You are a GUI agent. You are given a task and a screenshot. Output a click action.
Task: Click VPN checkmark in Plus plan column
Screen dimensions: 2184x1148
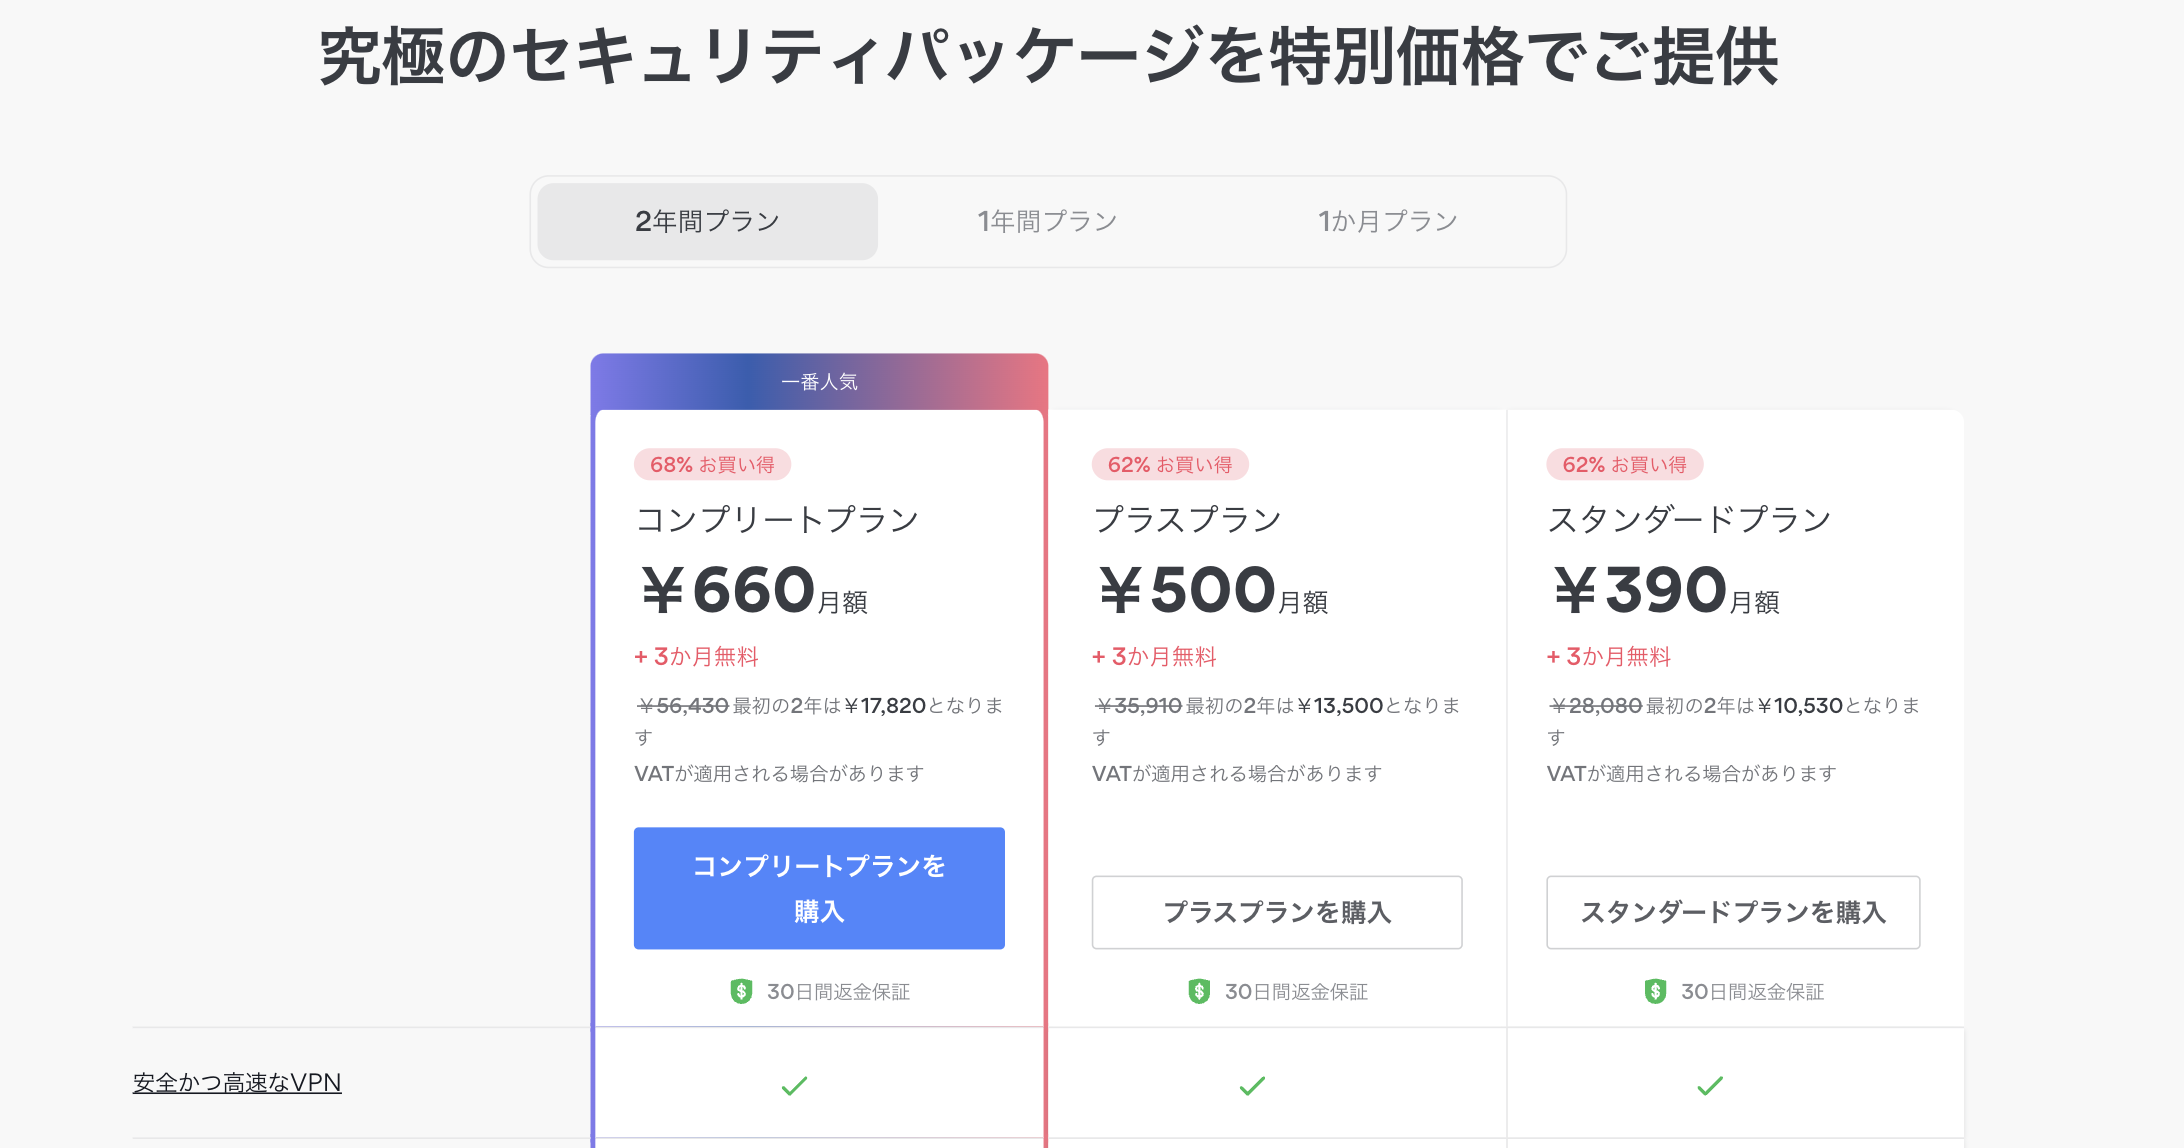pos(1252,1085)
